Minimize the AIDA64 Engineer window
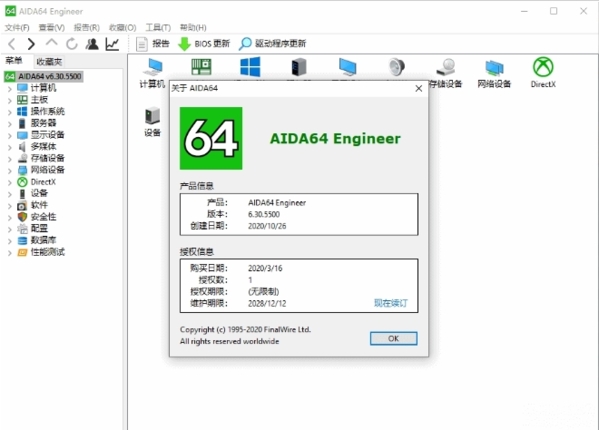 point(525,11)
